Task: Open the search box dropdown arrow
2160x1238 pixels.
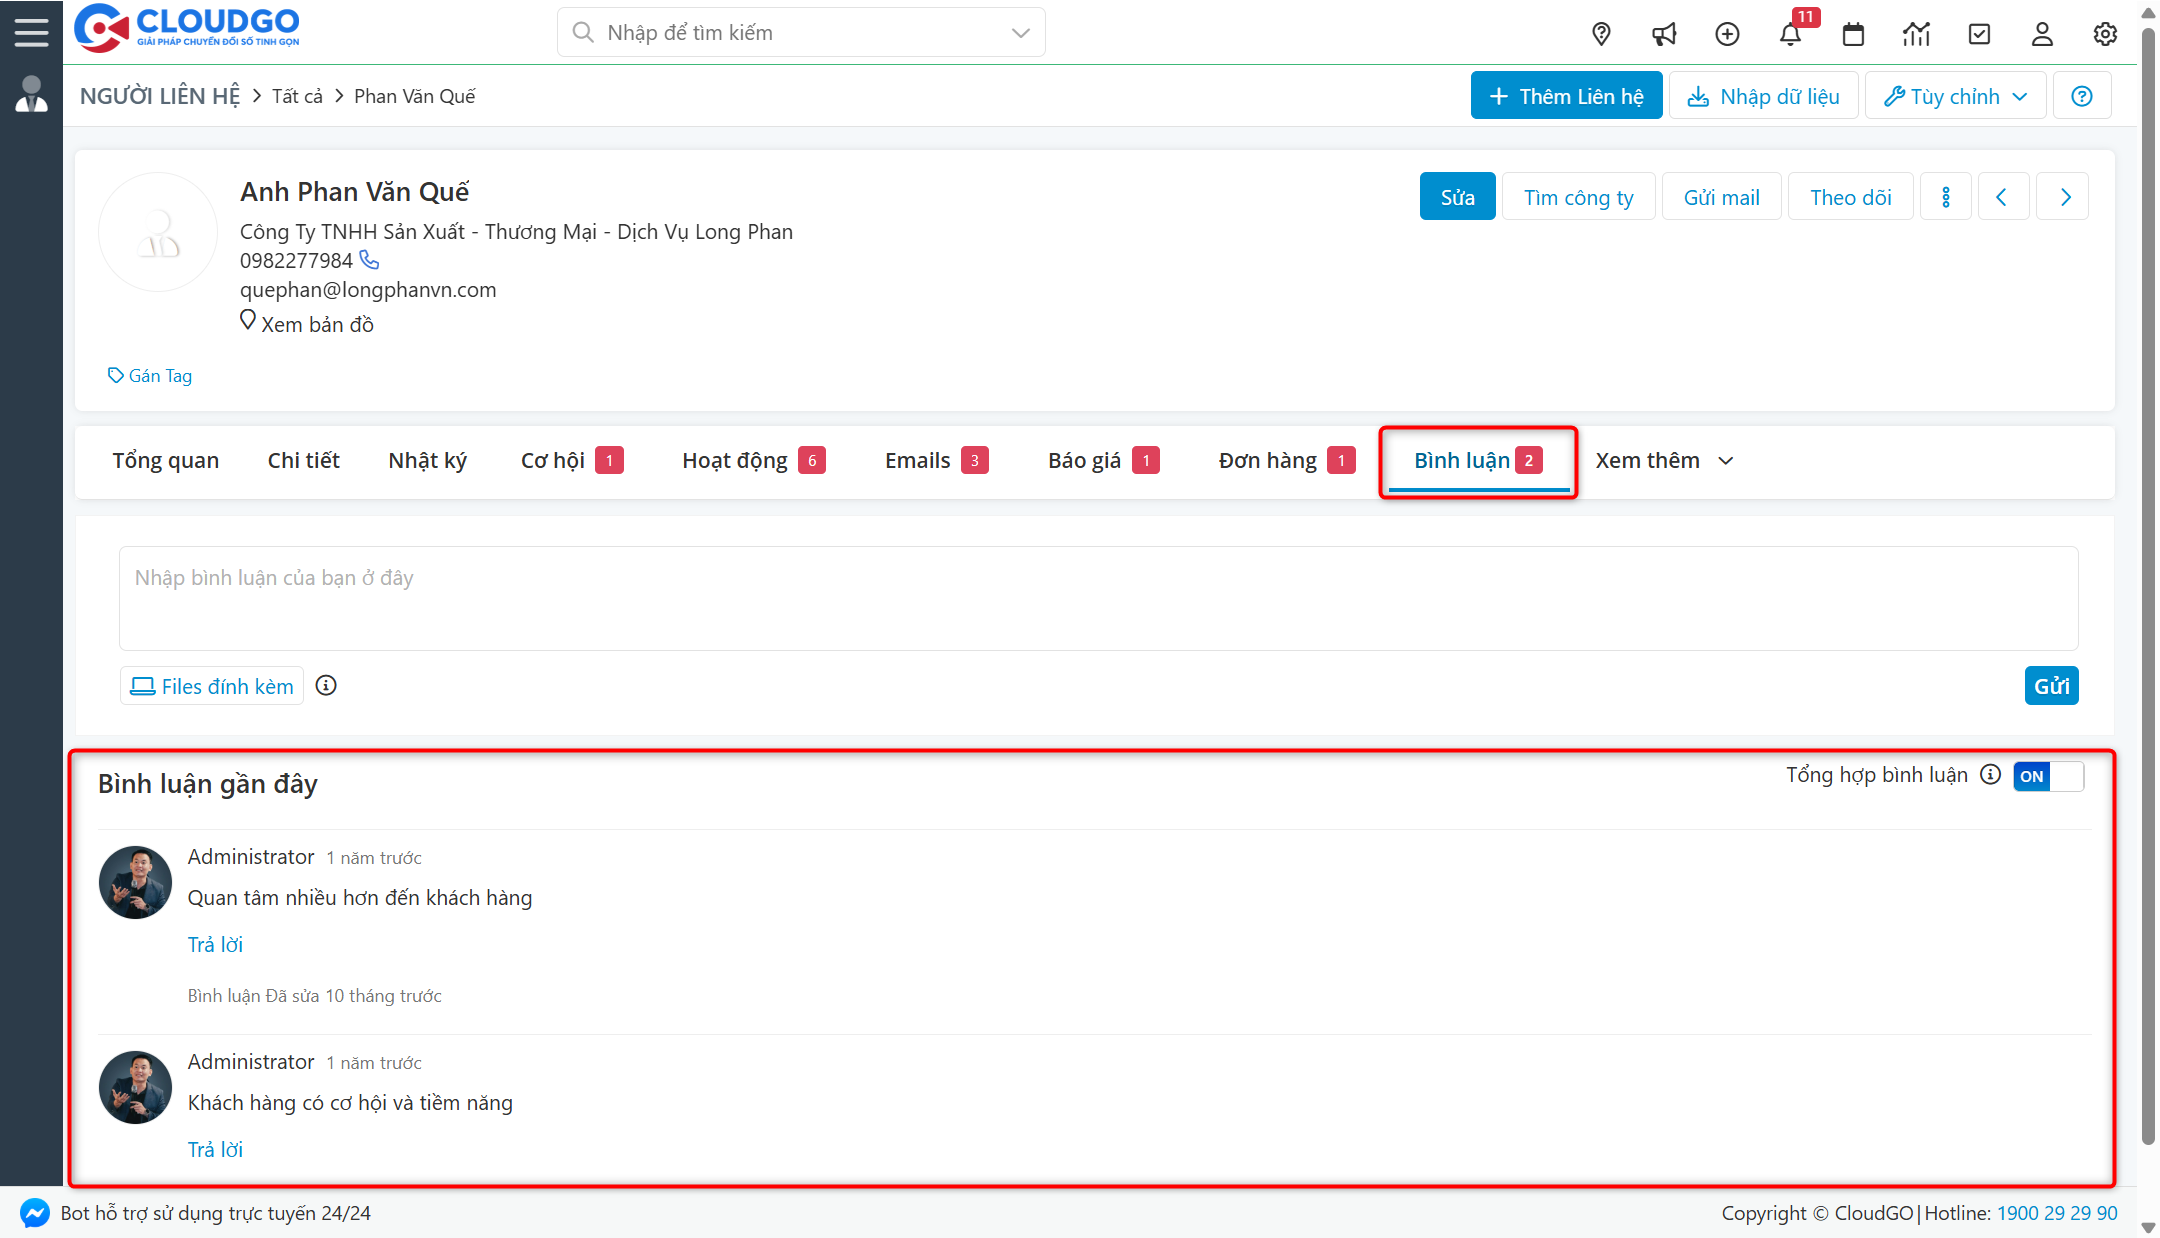Action: click(1020, 33)
